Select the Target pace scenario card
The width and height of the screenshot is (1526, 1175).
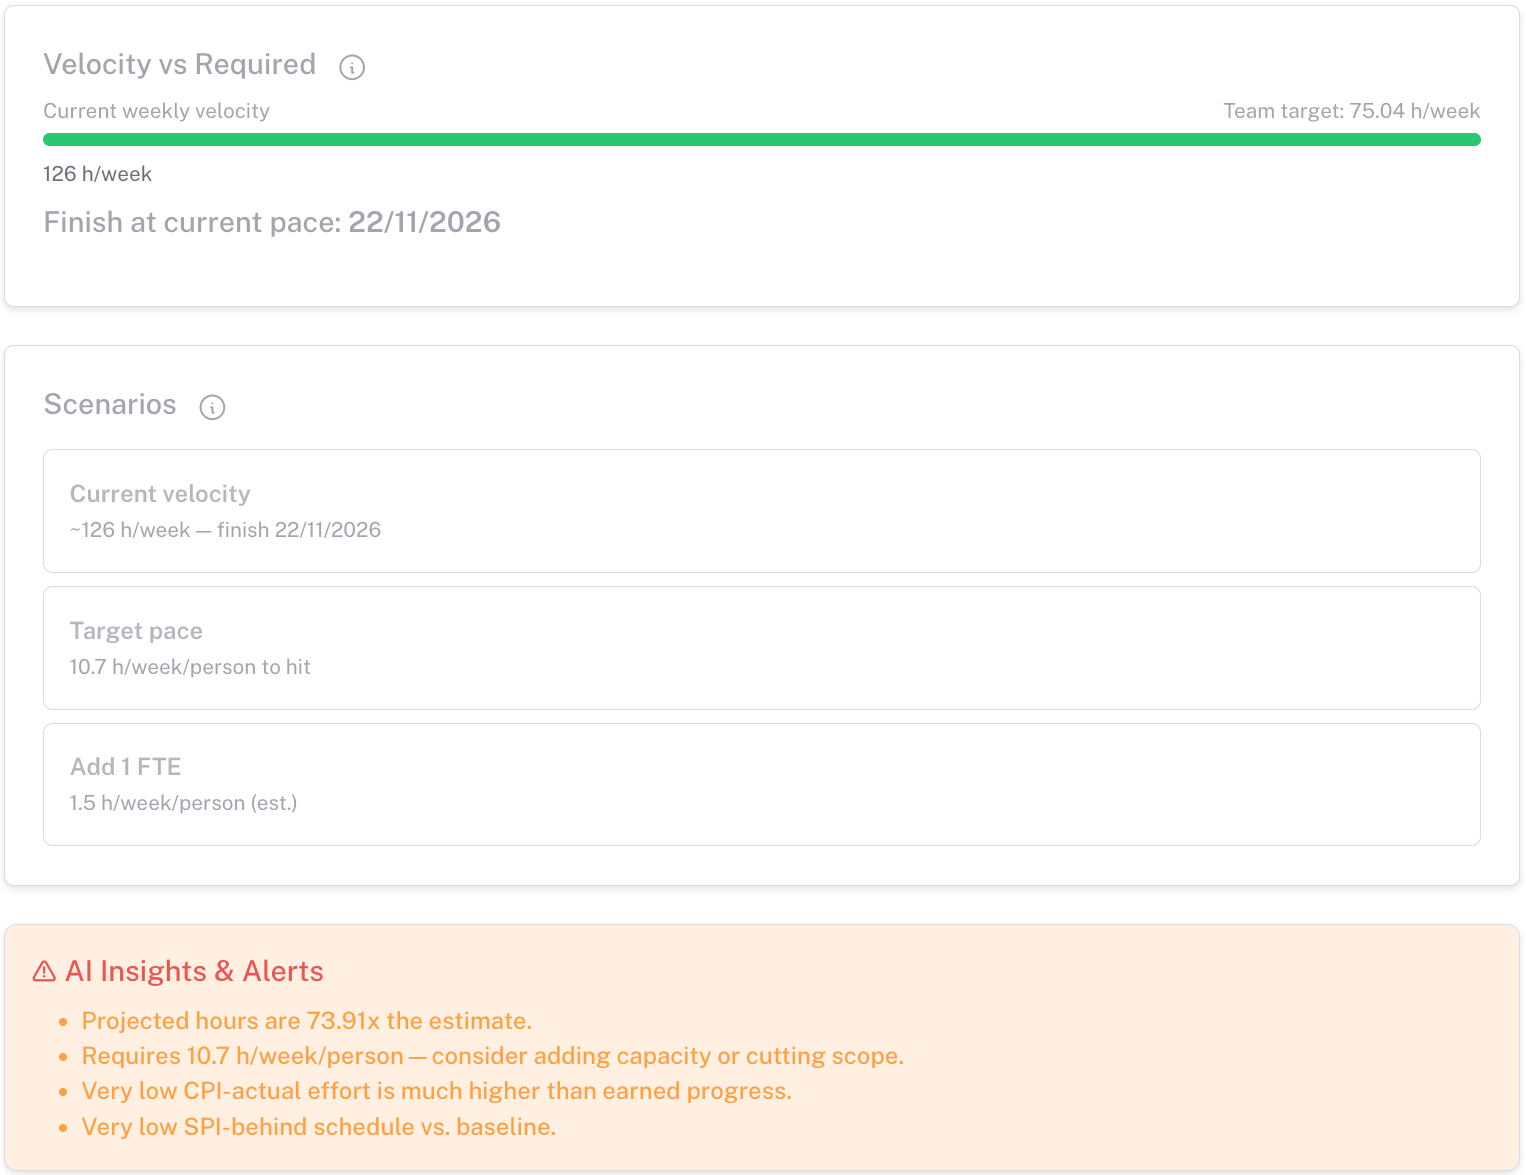coord(761,648)
